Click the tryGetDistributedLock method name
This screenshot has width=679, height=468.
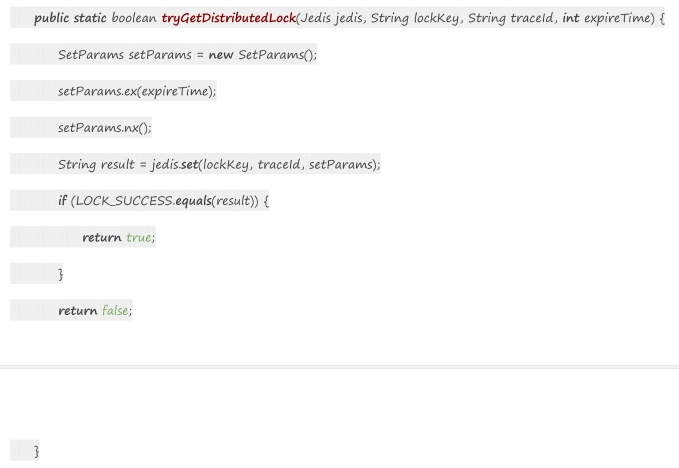228,20
